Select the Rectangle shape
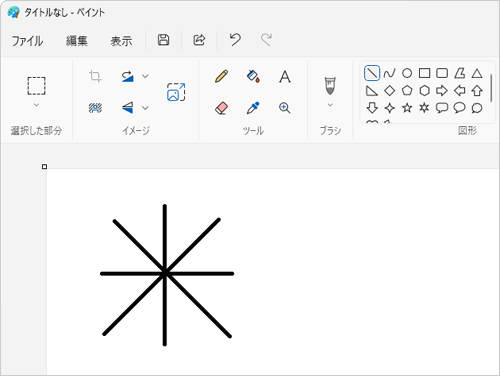500x376 pixels. (x=424, y=73)
